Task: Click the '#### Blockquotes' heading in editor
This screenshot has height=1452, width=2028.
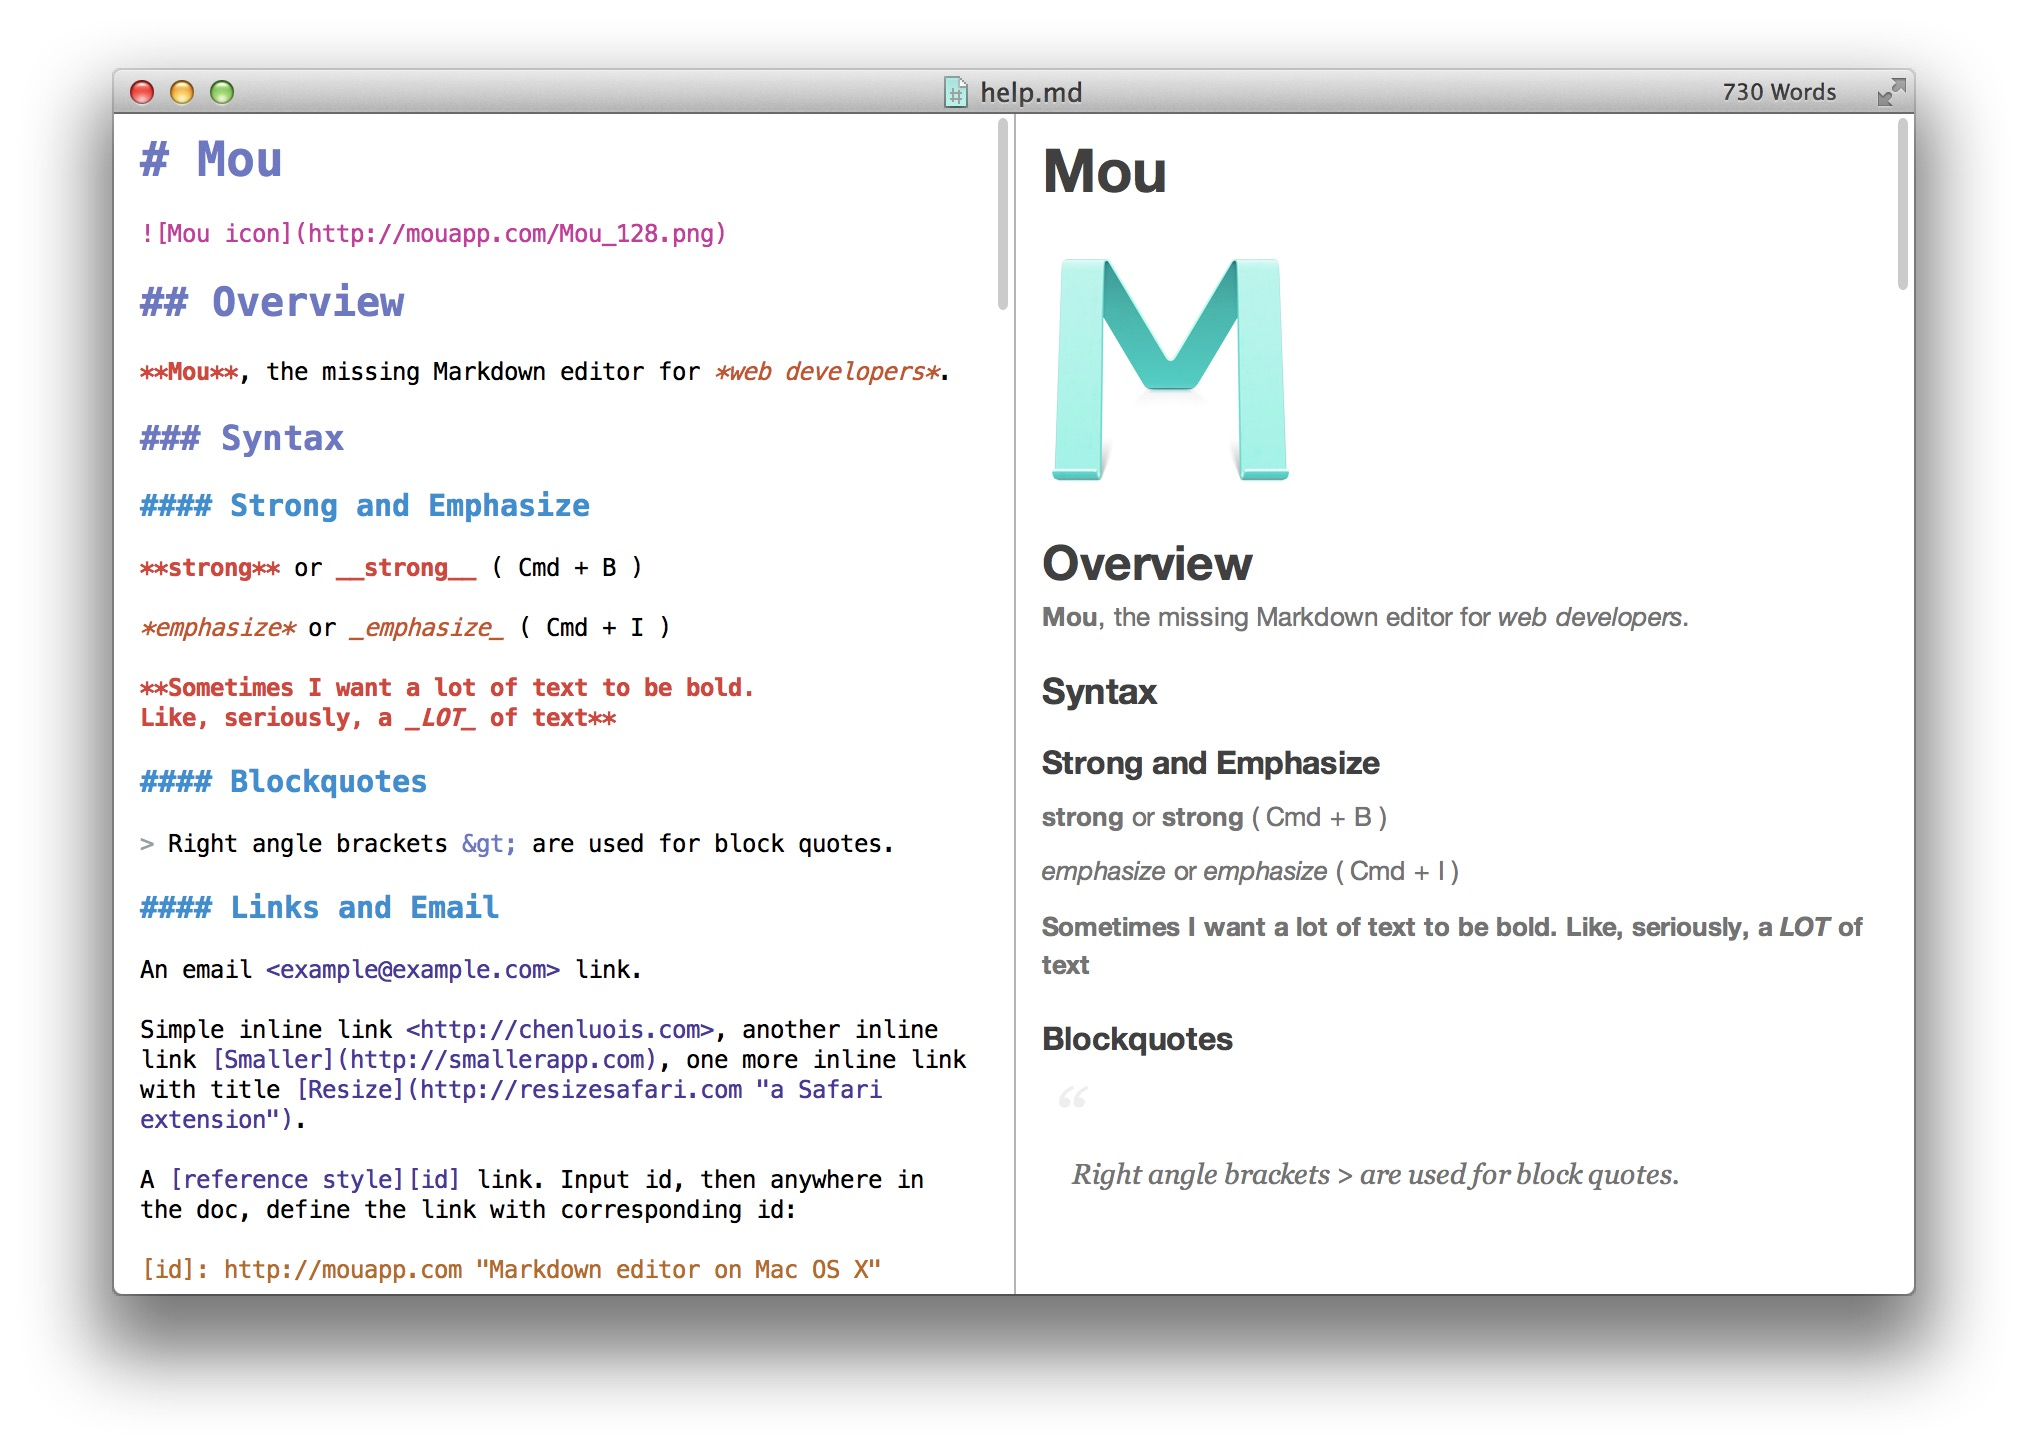Action: (284, 782)
